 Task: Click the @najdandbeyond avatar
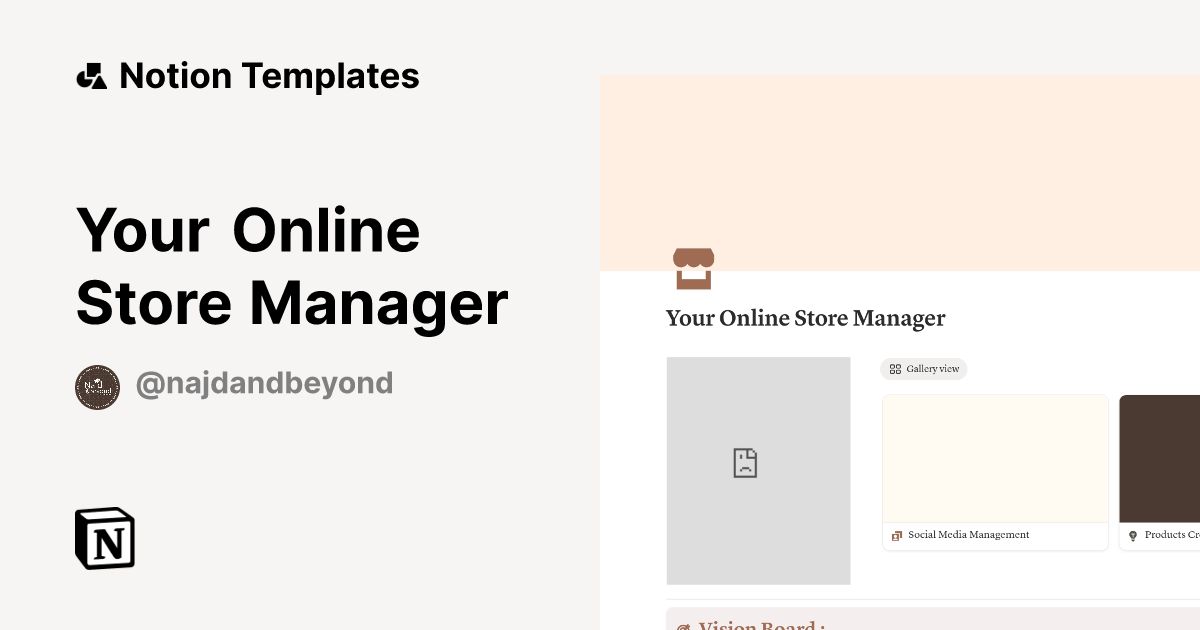[97, 386]
